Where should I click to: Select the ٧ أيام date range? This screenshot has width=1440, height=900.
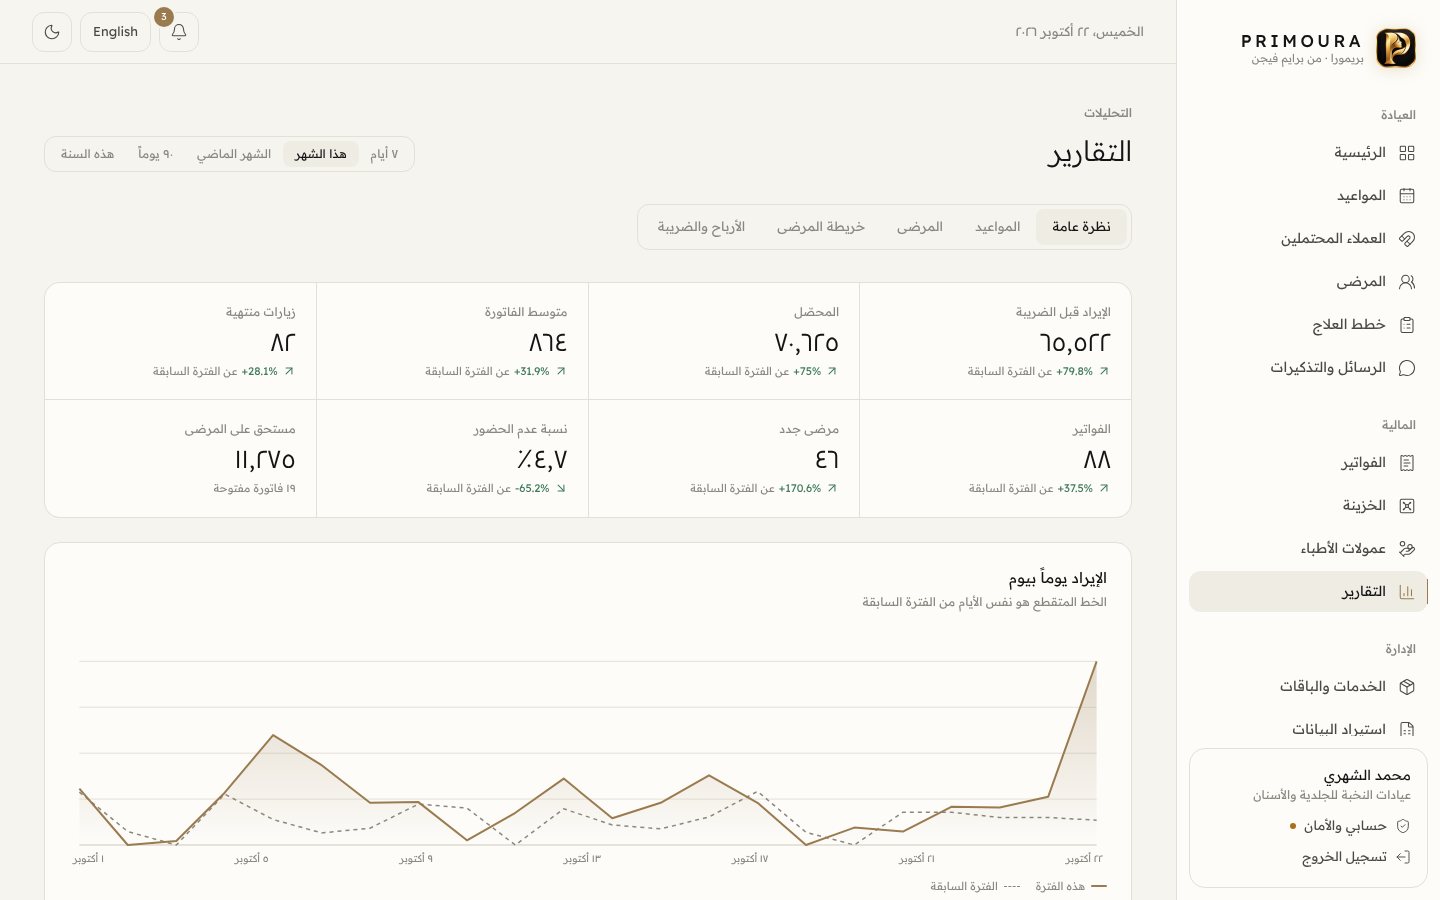click(384, 154)
